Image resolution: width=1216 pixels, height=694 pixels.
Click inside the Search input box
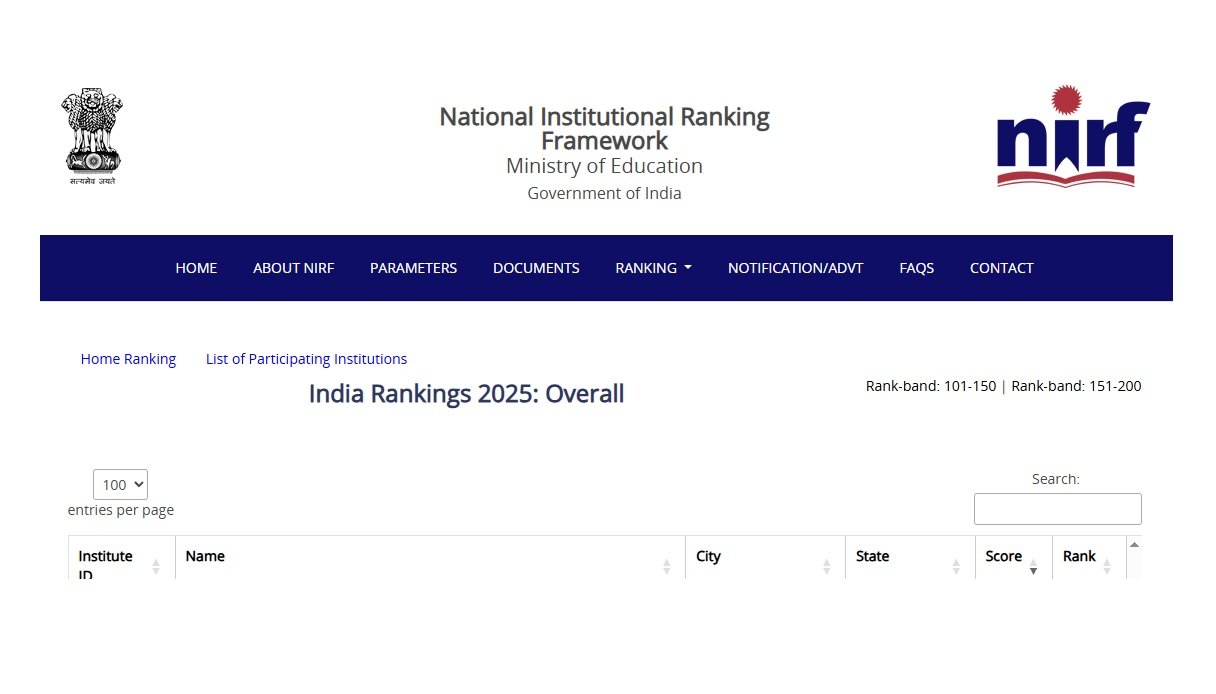pos(1057,508)
